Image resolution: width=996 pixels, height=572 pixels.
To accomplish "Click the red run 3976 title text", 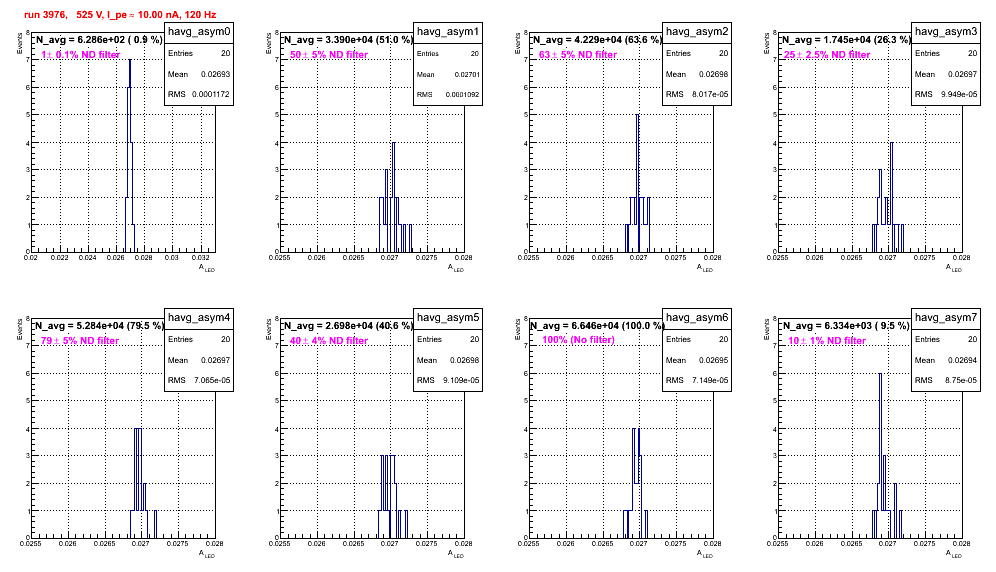I will click(120, 14).
